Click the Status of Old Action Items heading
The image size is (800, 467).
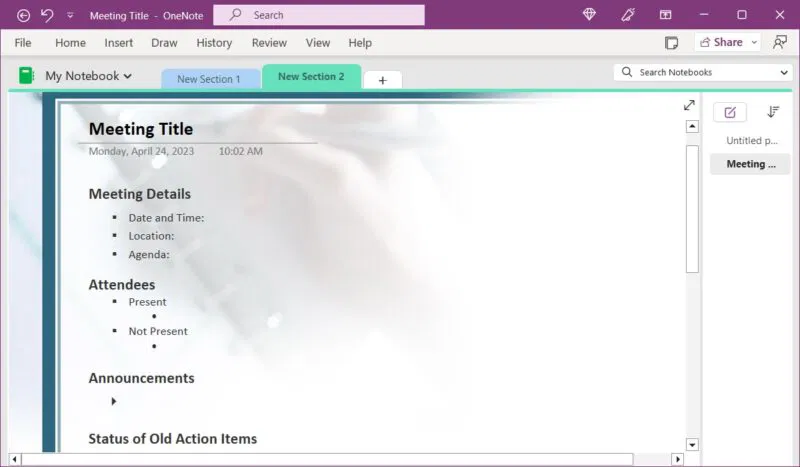coord(173,439)
